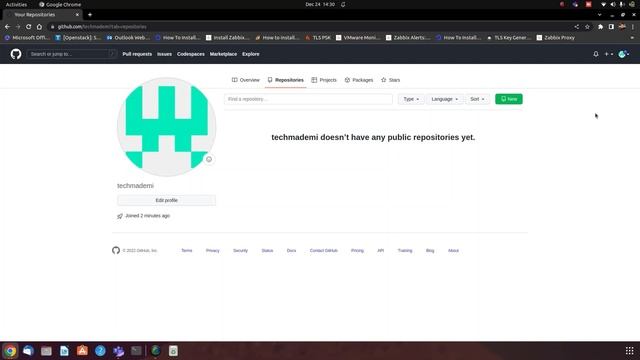The width and height of the screenshot is (640, 360).
Task: Switch to the Projects tab
Action: (324, 80)
